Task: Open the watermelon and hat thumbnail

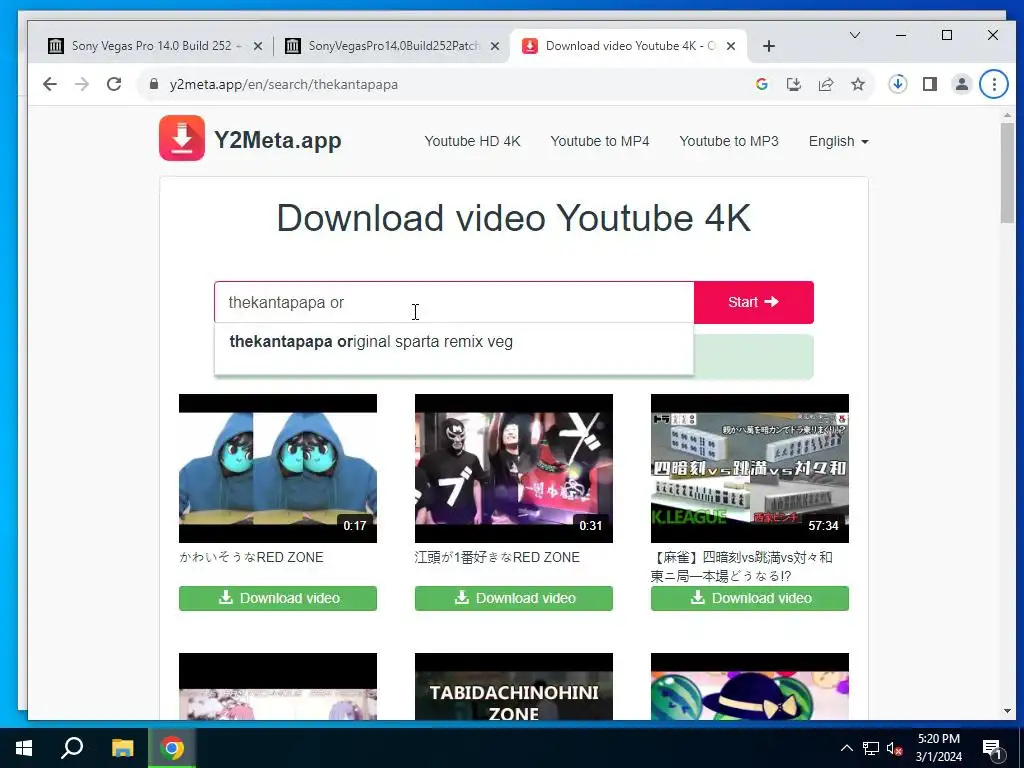Action: coord(750,686)
